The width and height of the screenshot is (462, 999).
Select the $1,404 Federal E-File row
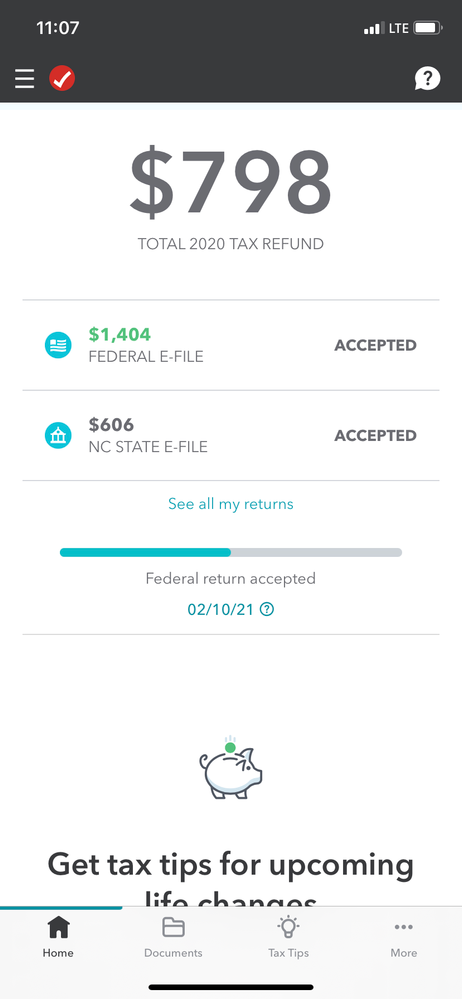point(231,345)
